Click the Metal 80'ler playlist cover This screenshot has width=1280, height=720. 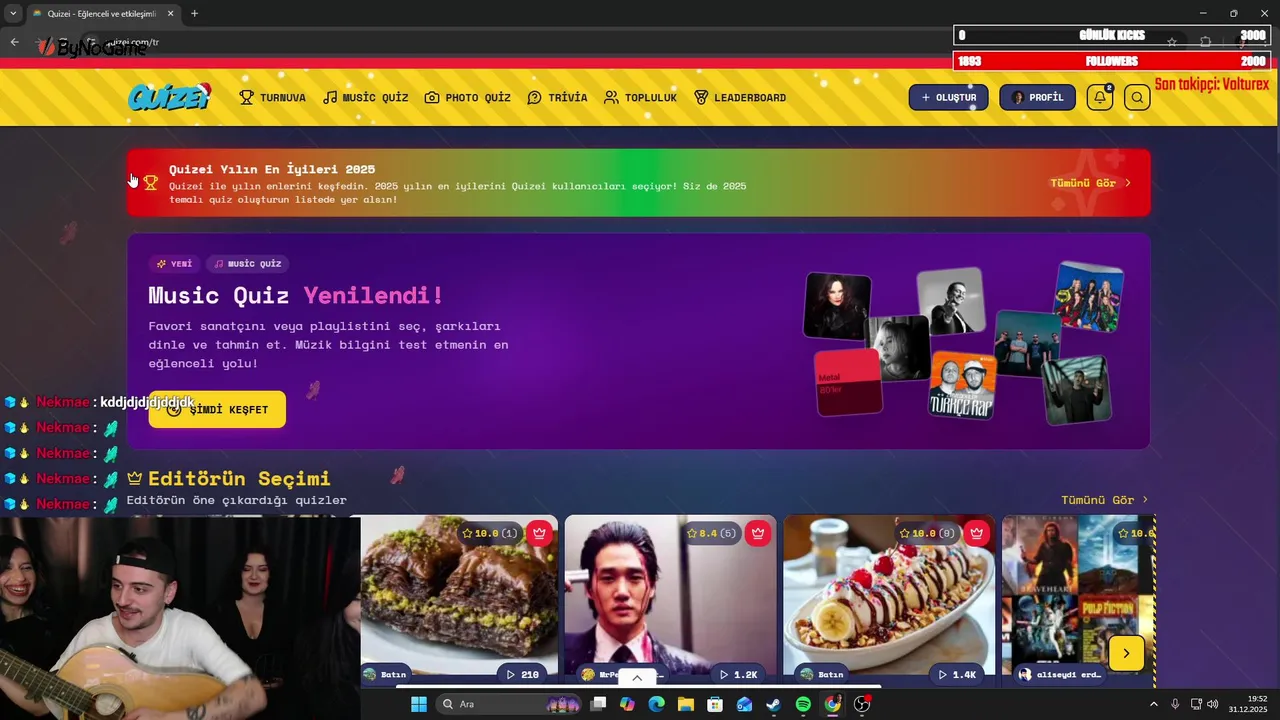(848, 381)
